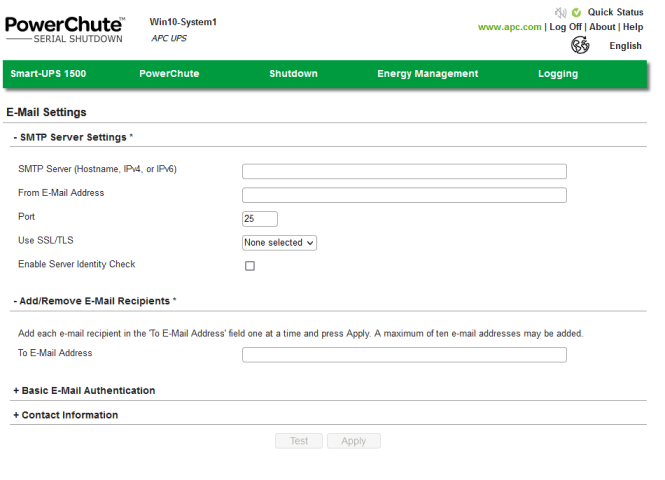Collapse Add/Remove E-Mail Recipients section
Viewport: 665px width, 480px height.
(95, 301)
